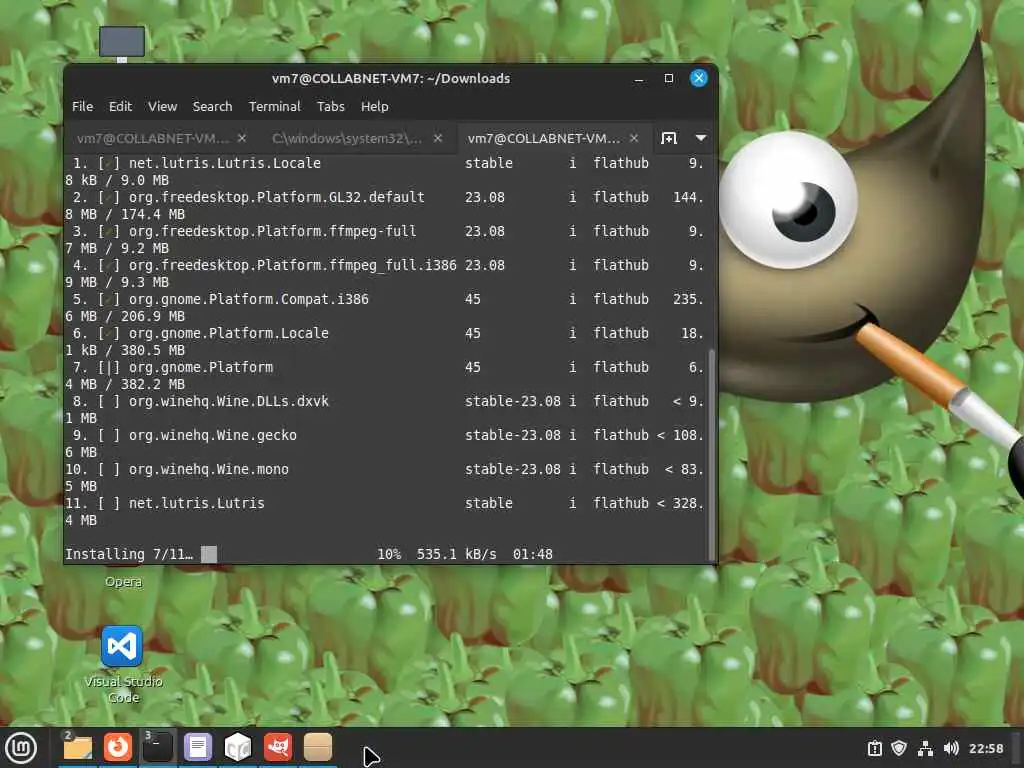Click the 01:48 remaining time value
Image resolution: width=1024 pixels, height=768 pixels.
point(532,554)
